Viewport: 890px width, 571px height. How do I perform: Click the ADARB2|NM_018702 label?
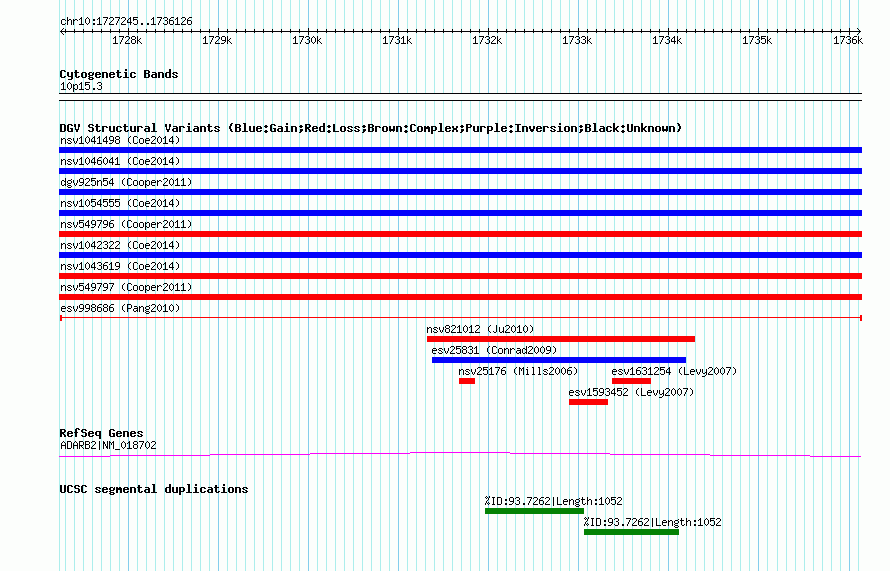tap(108, 446)
